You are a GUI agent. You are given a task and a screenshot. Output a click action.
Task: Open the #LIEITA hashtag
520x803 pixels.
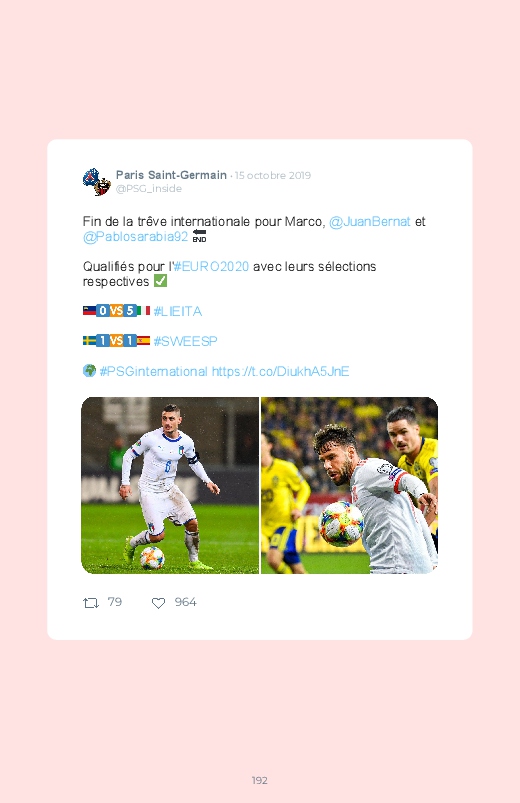[x=177, y=311]
